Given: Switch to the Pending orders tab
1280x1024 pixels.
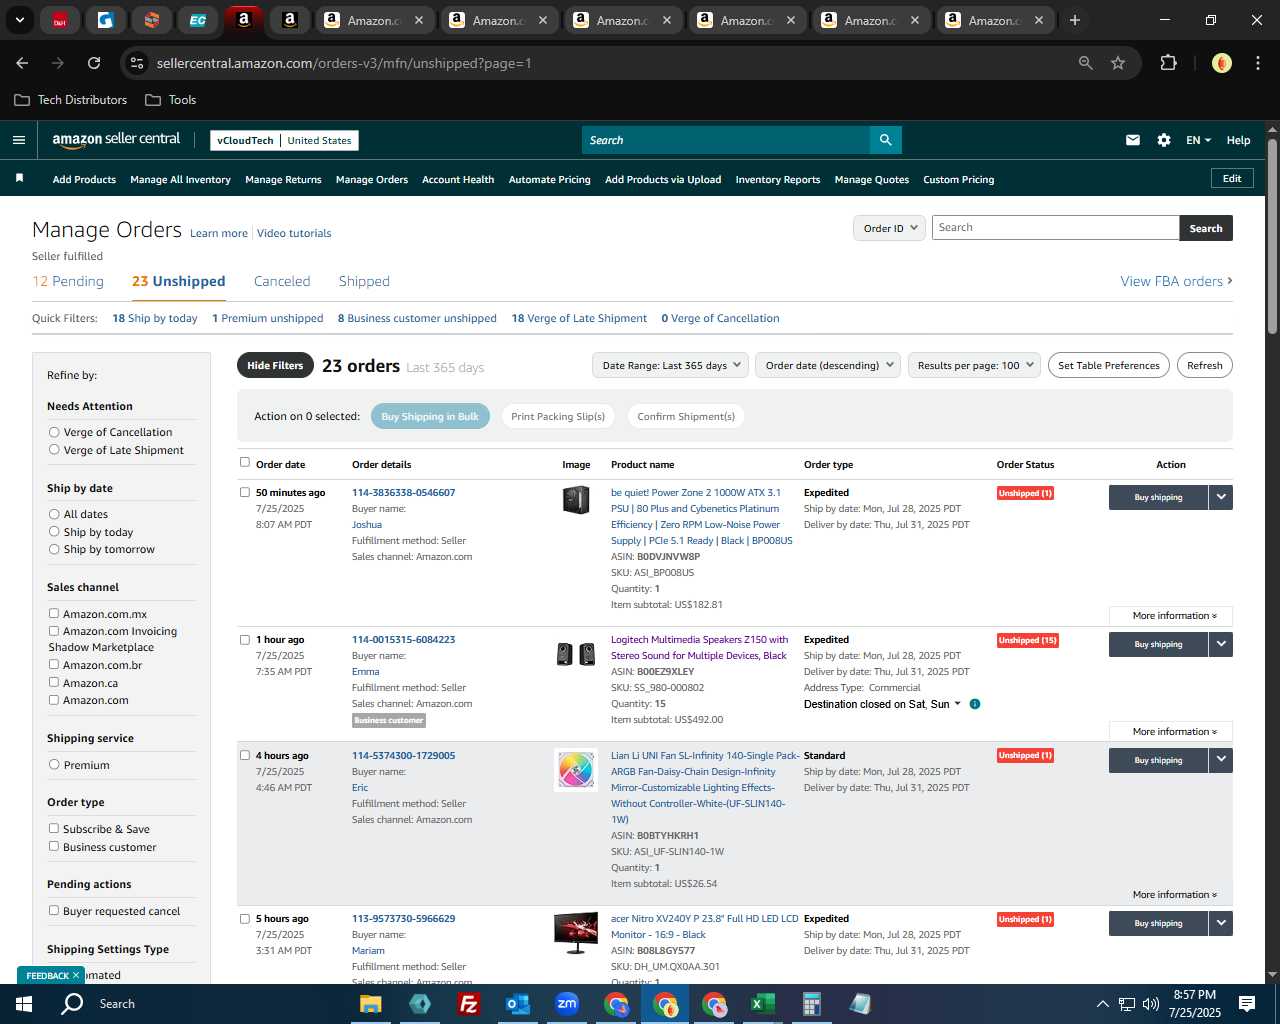Looking at the screenshot, I should tap(68, 281).
